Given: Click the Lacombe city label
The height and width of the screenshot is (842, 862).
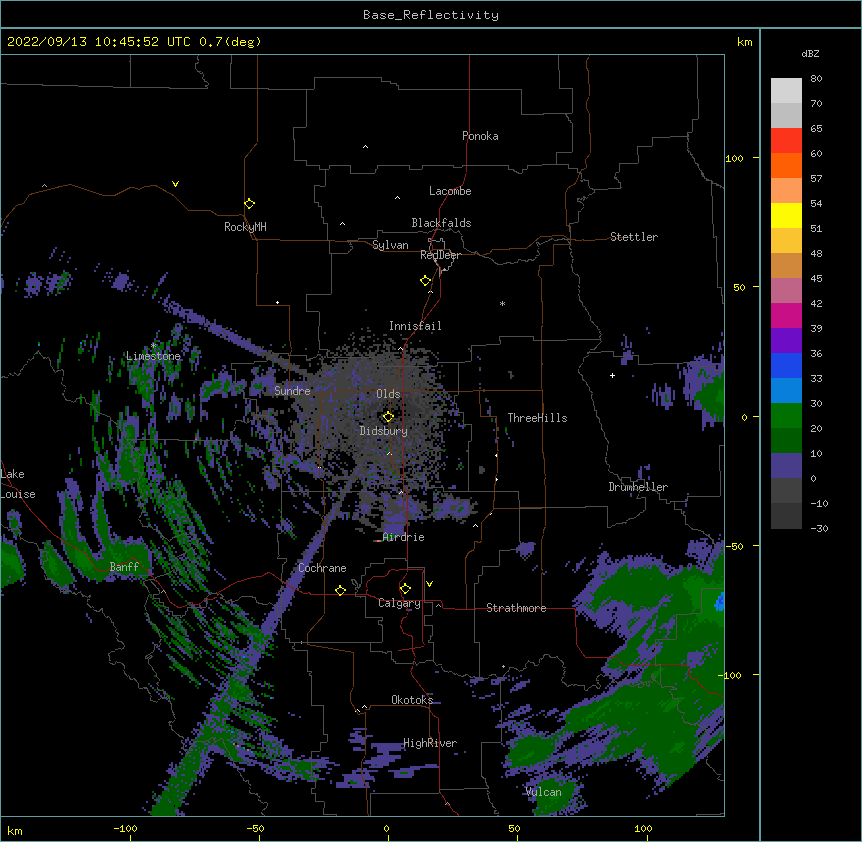Looking at the screenshot, I should point(450,191).
